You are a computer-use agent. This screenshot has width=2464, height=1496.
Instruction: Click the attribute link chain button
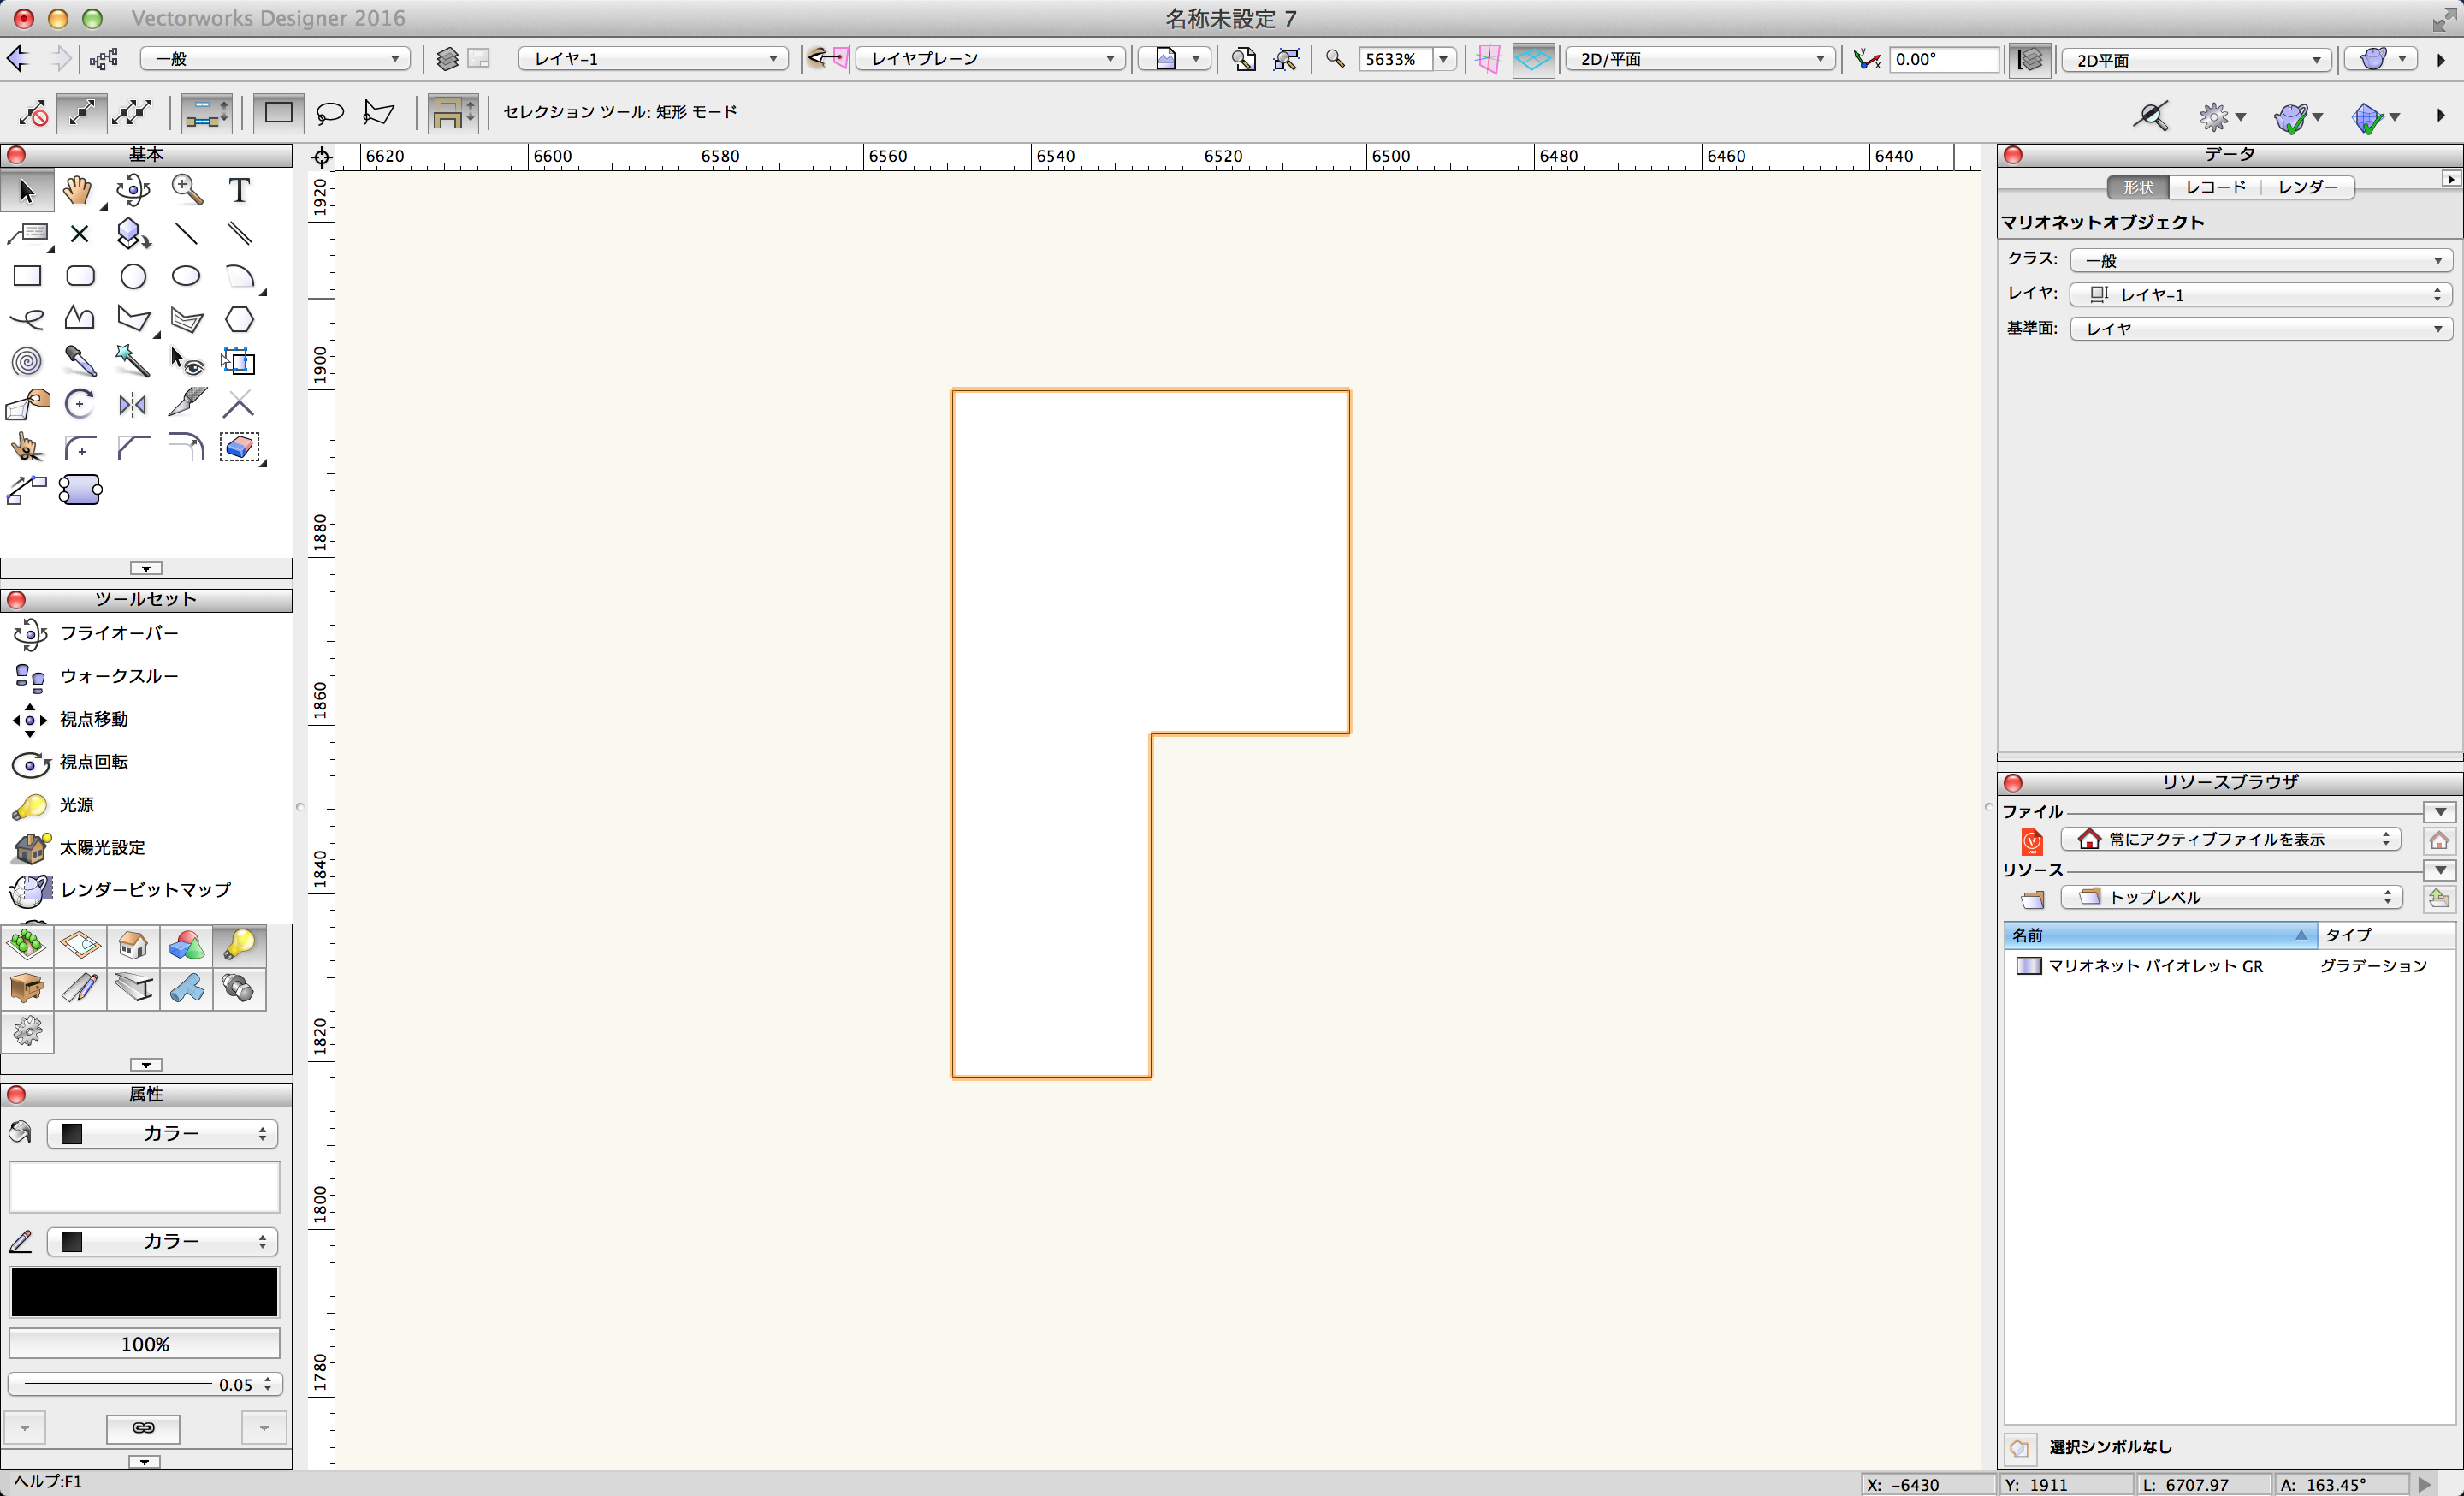point(143,1428)
